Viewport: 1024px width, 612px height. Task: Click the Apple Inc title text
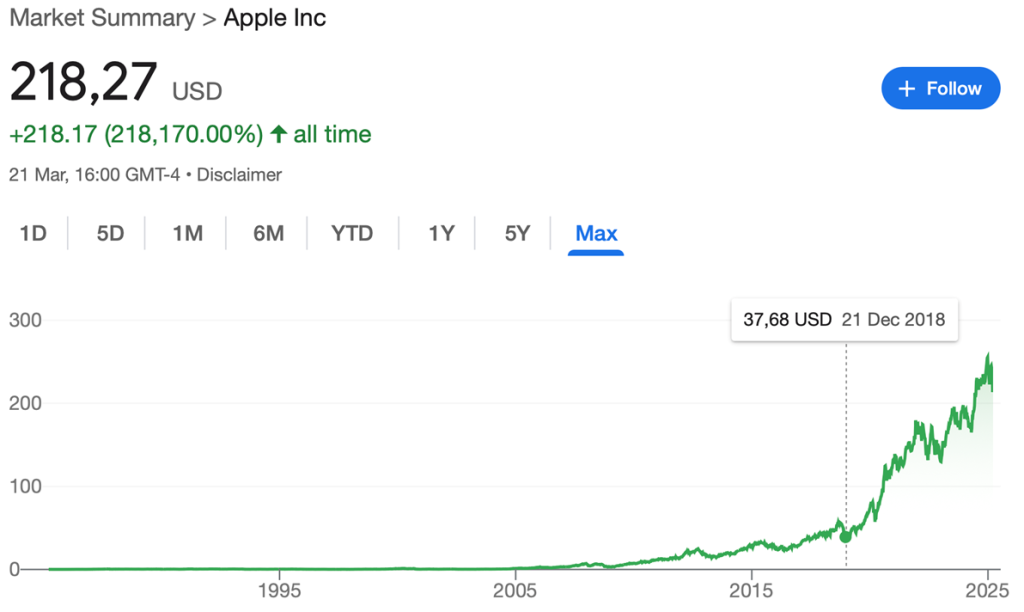[x=274, y=18]
